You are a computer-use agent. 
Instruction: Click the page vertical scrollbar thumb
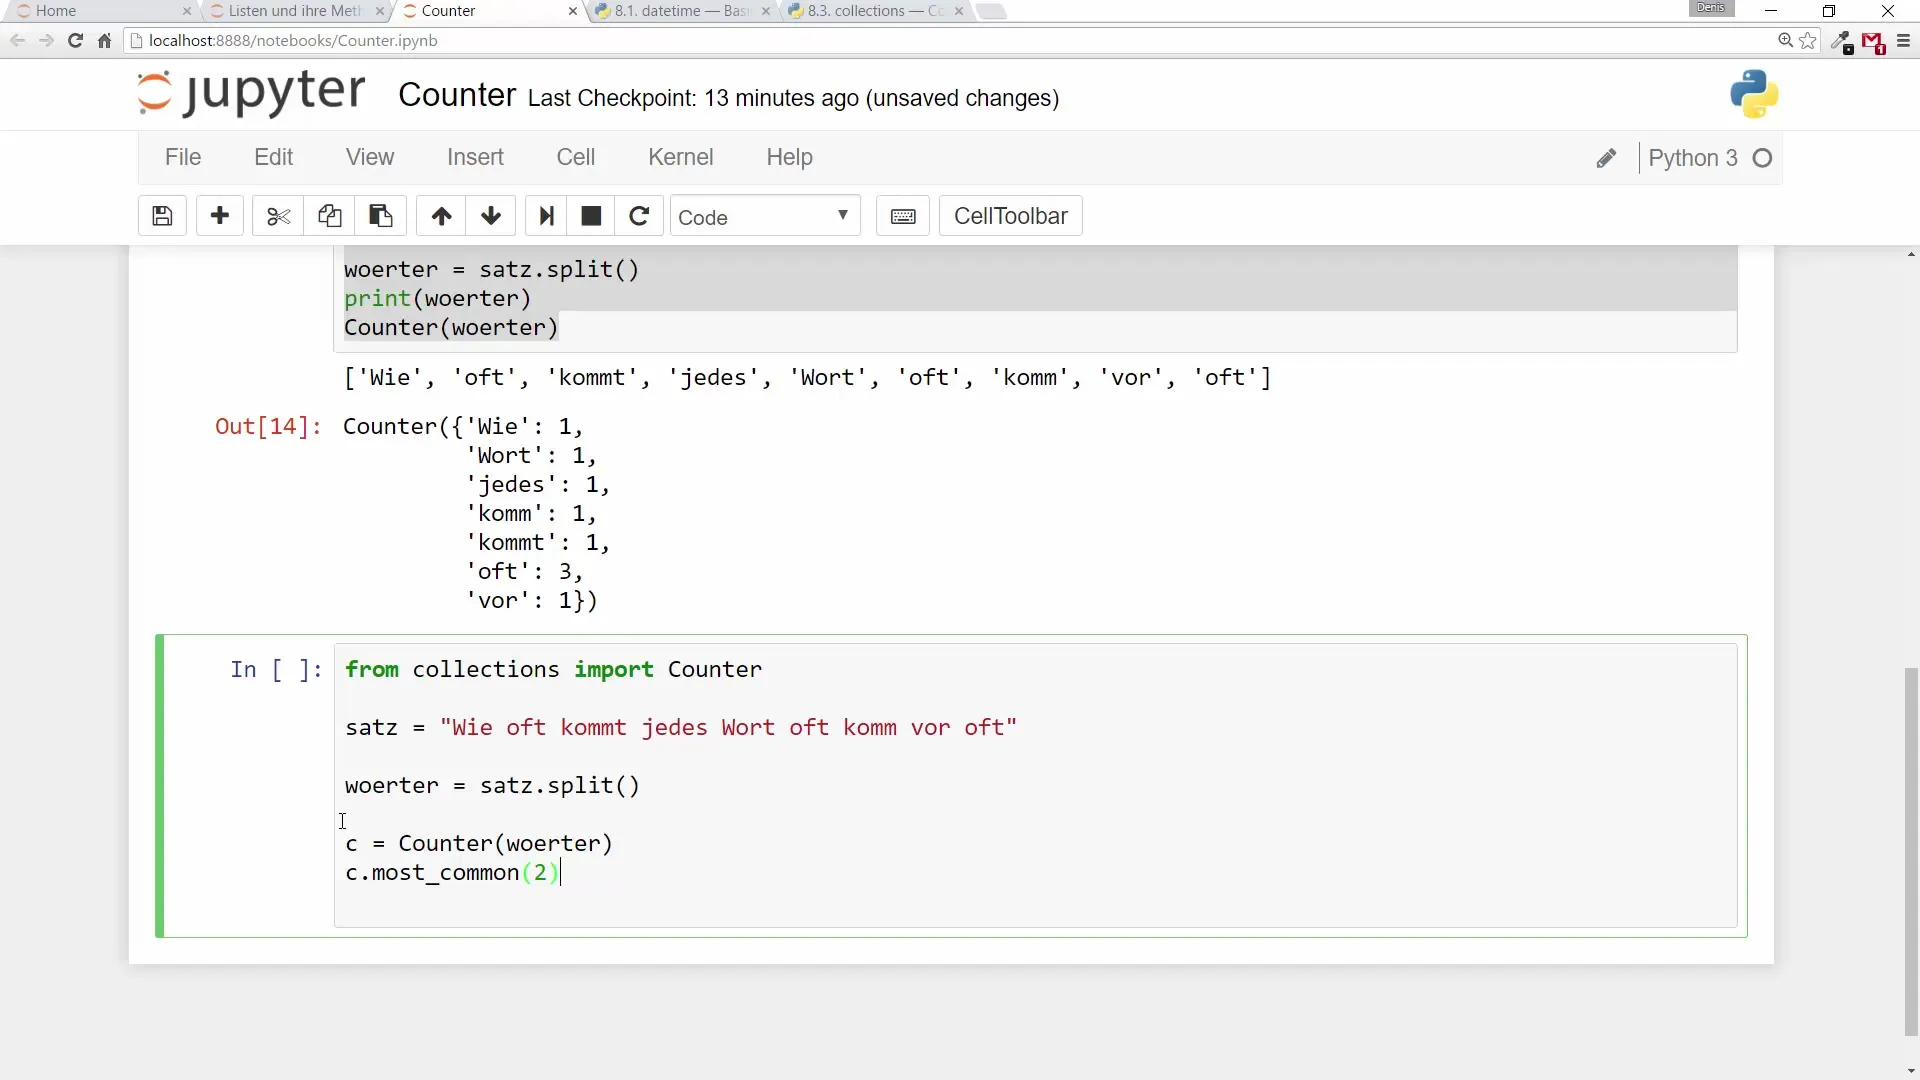click(x=1911, y=850)
